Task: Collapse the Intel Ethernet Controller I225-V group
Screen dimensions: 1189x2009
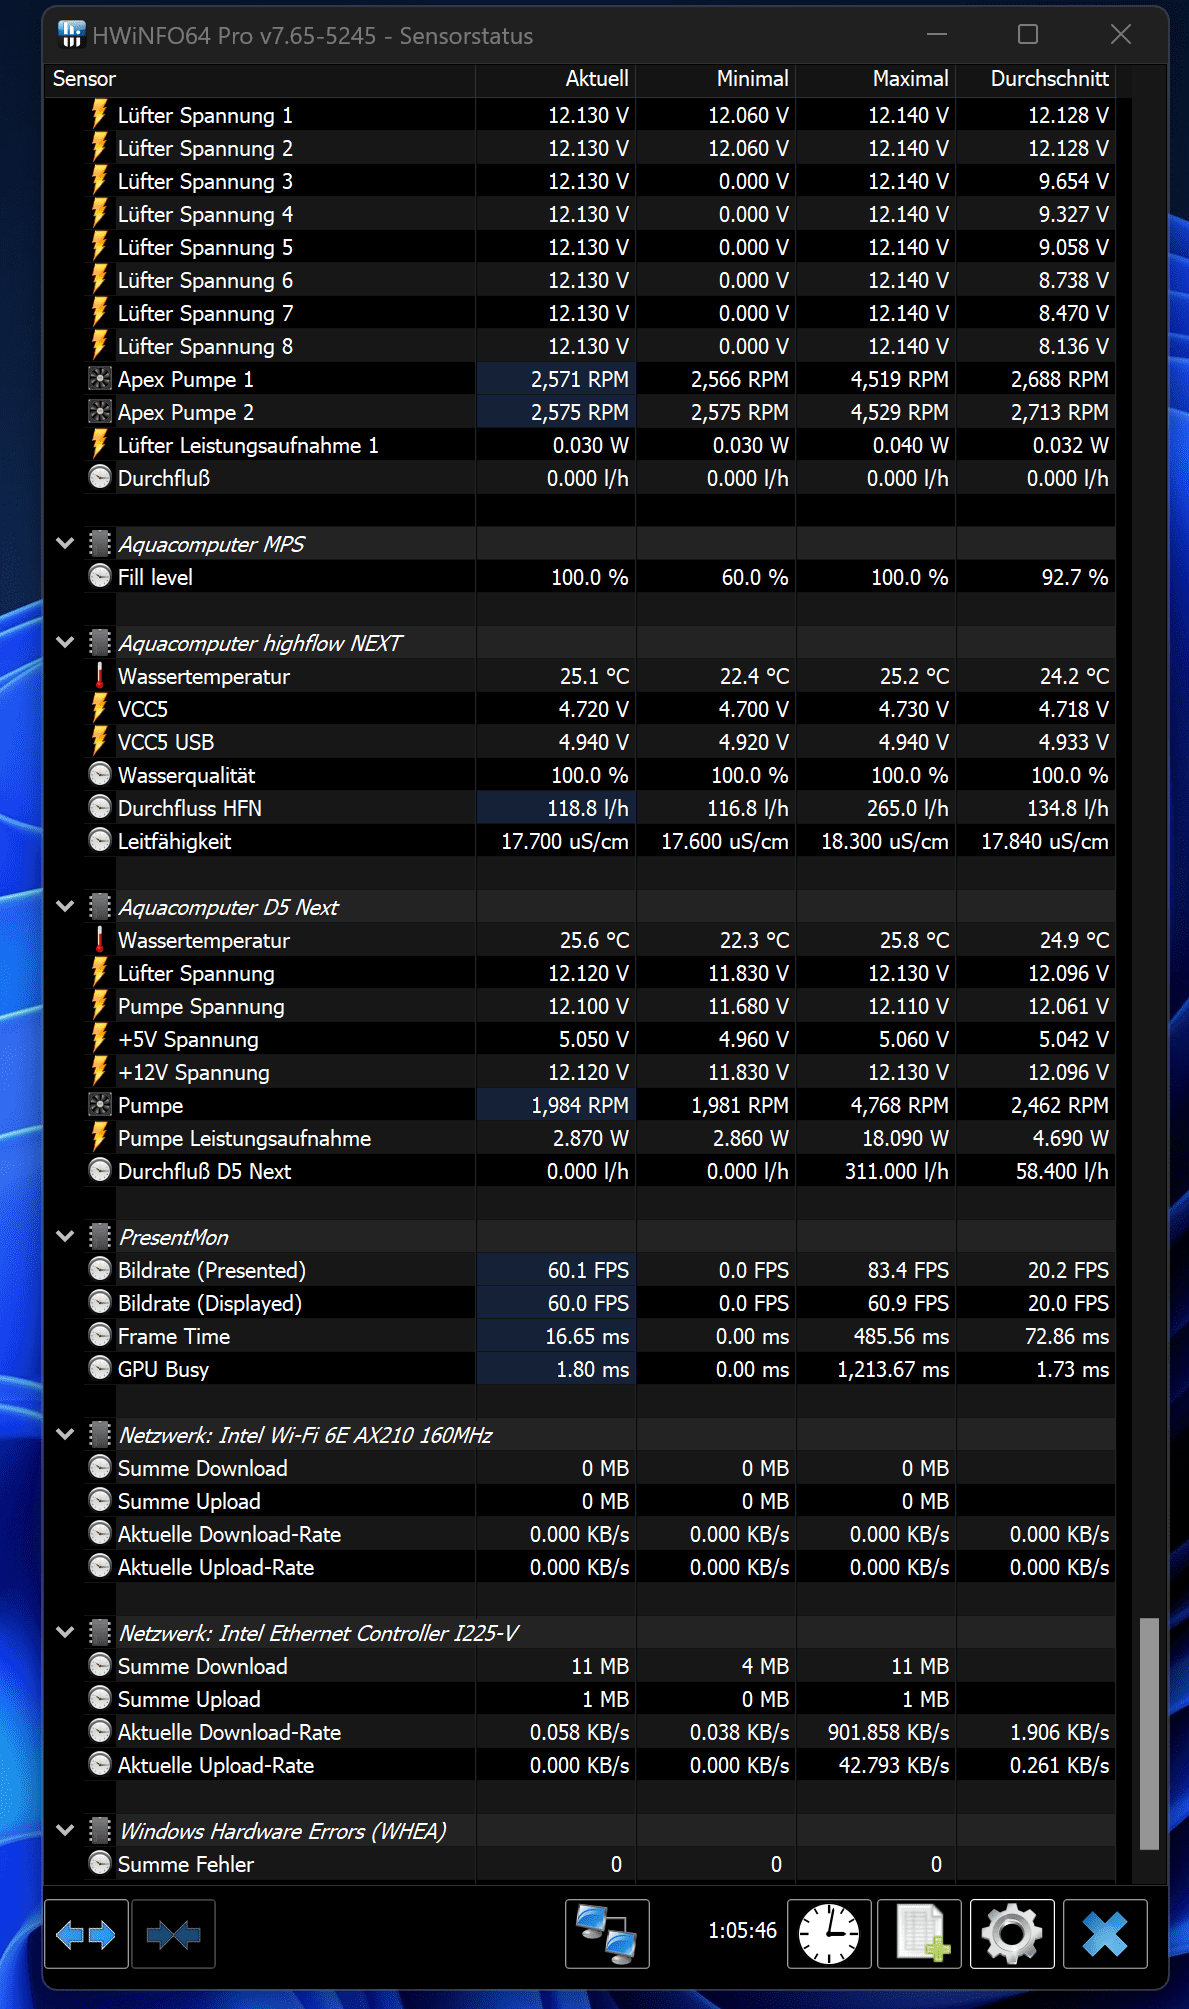Action: pos(66,1633)
